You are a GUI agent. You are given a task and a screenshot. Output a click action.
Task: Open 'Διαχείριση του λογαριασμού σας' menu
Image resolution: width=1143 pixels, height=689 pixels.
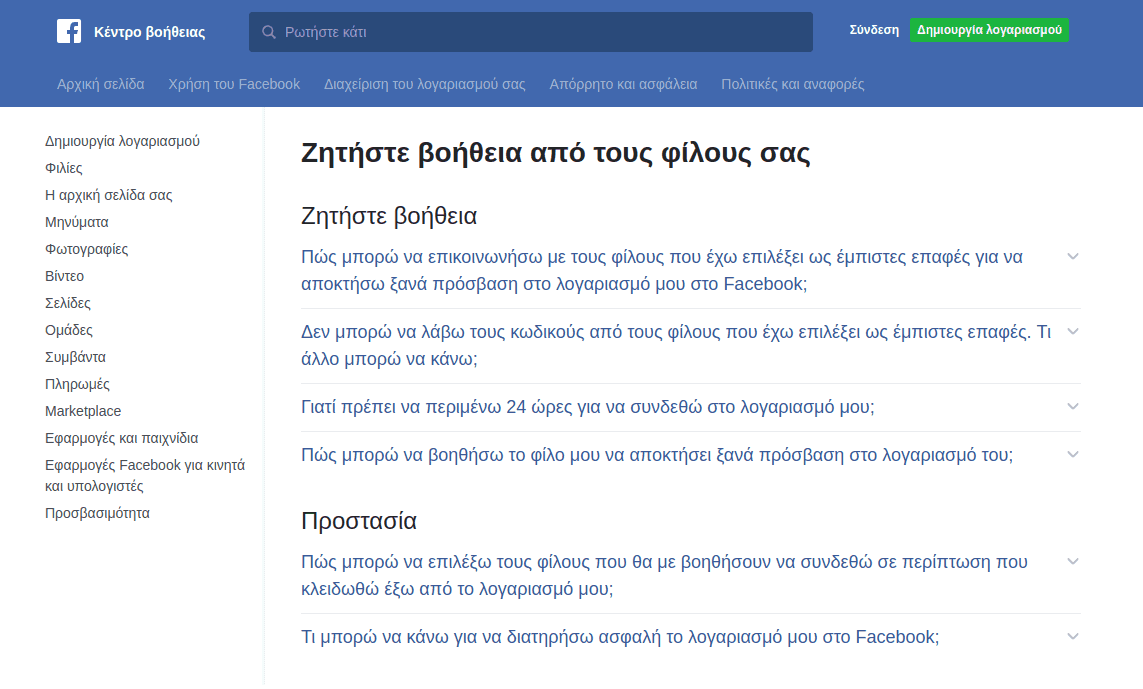[x=424, y=84]
